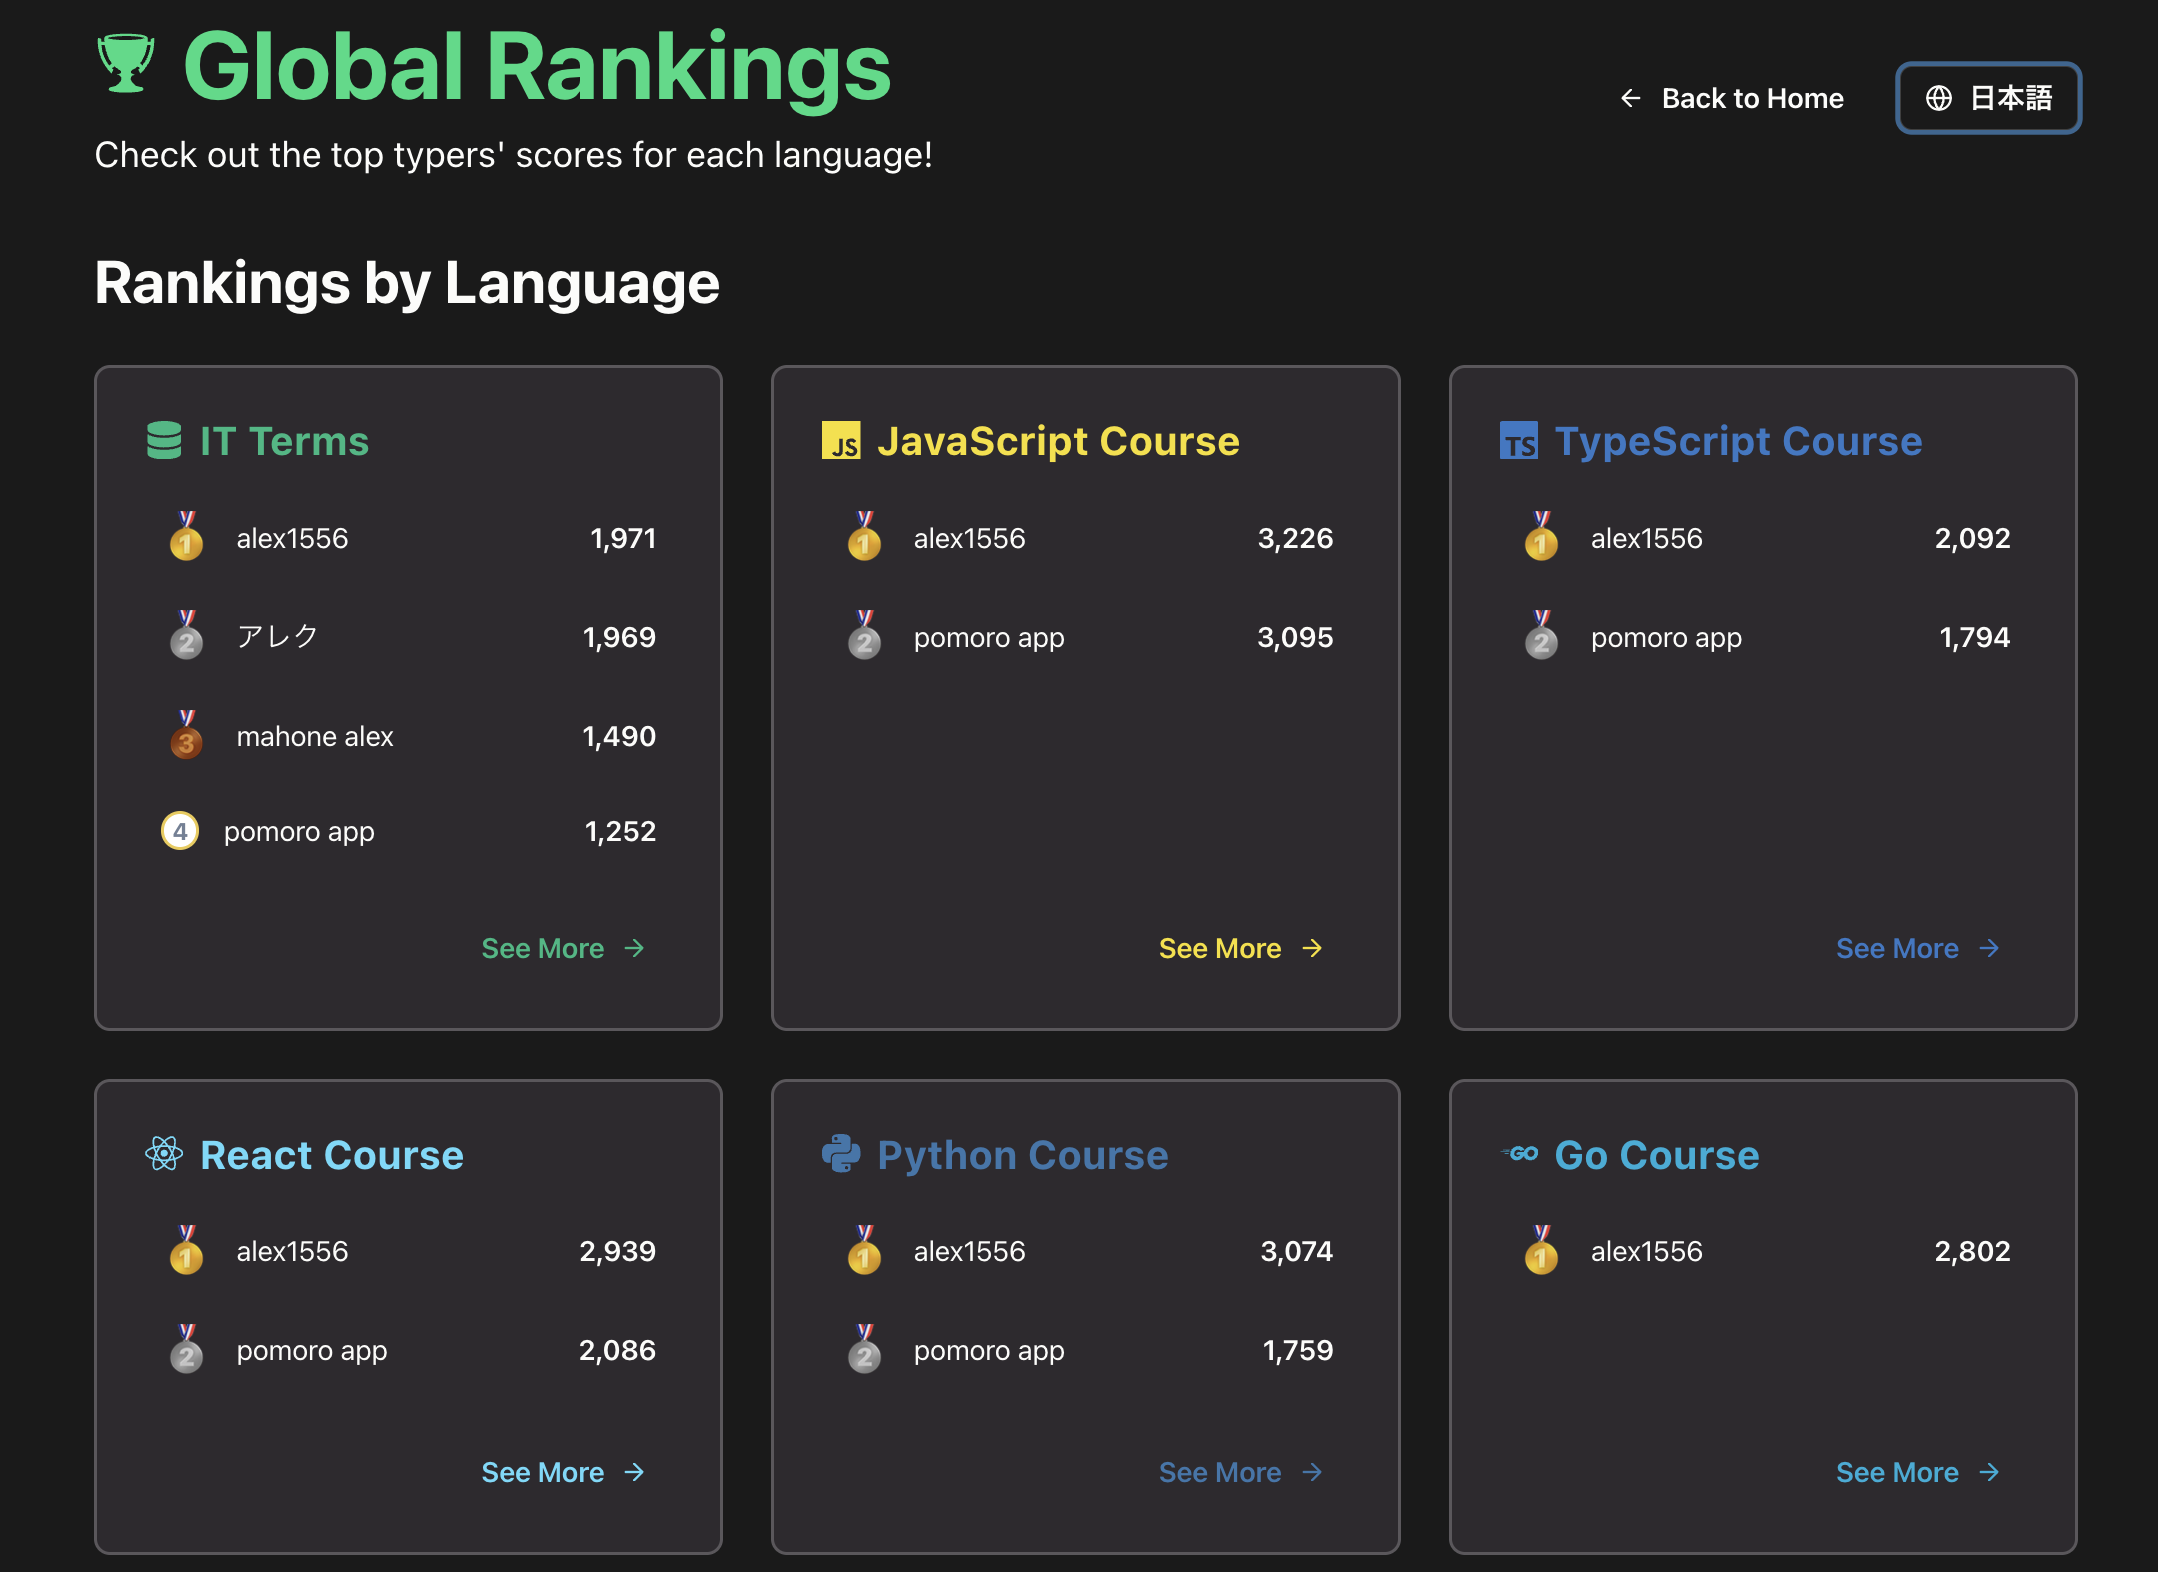Click the globe icon in language button
2158x1572 pixels.
(x=1939, y=98)
